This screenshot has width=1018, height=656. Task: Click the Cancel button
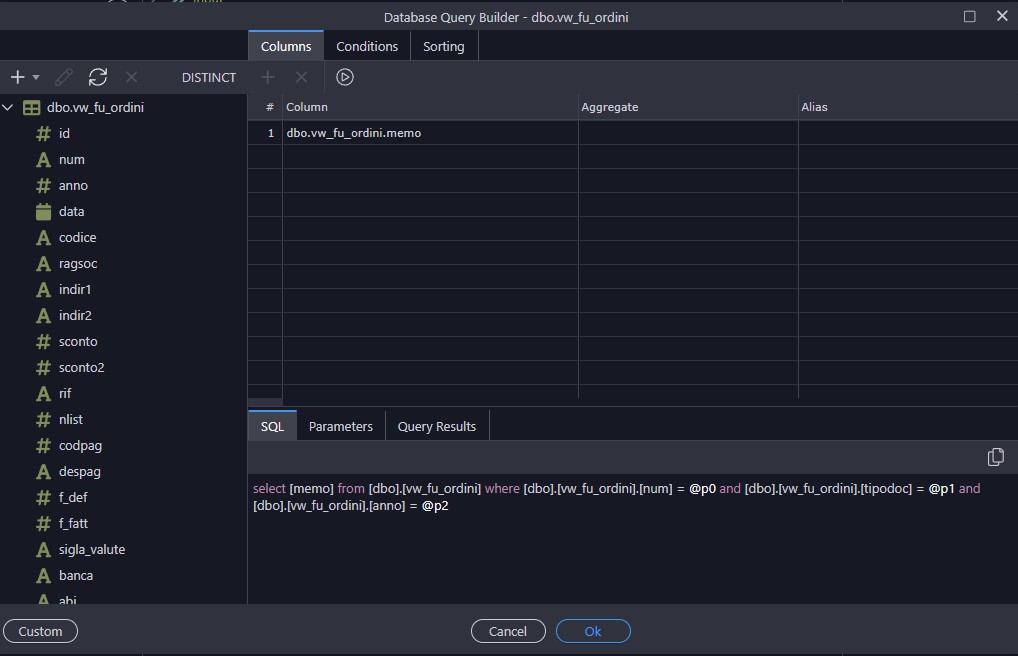(508, 631)
